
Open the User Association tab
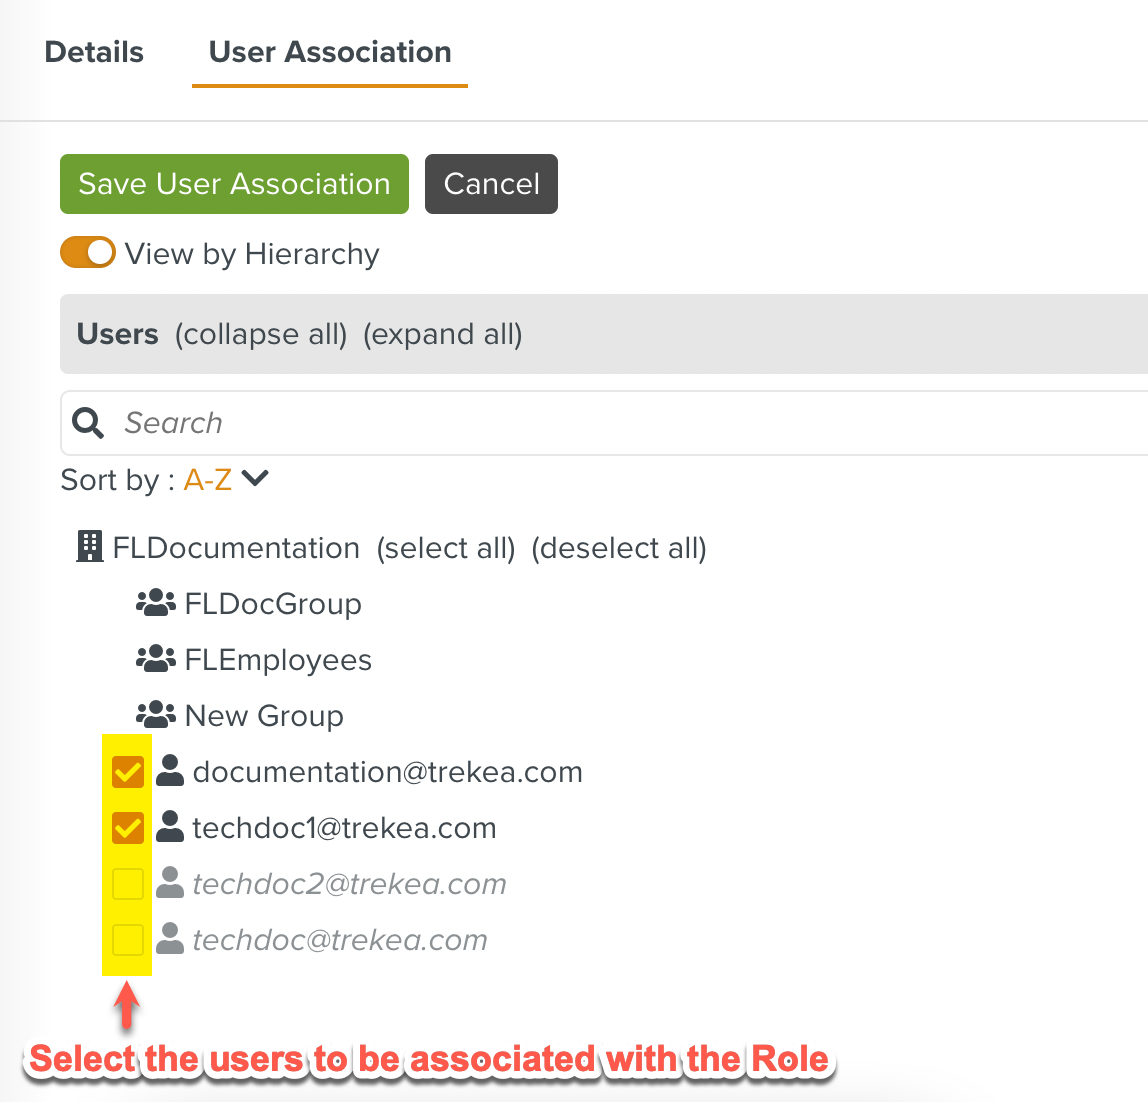pos(330,52)
